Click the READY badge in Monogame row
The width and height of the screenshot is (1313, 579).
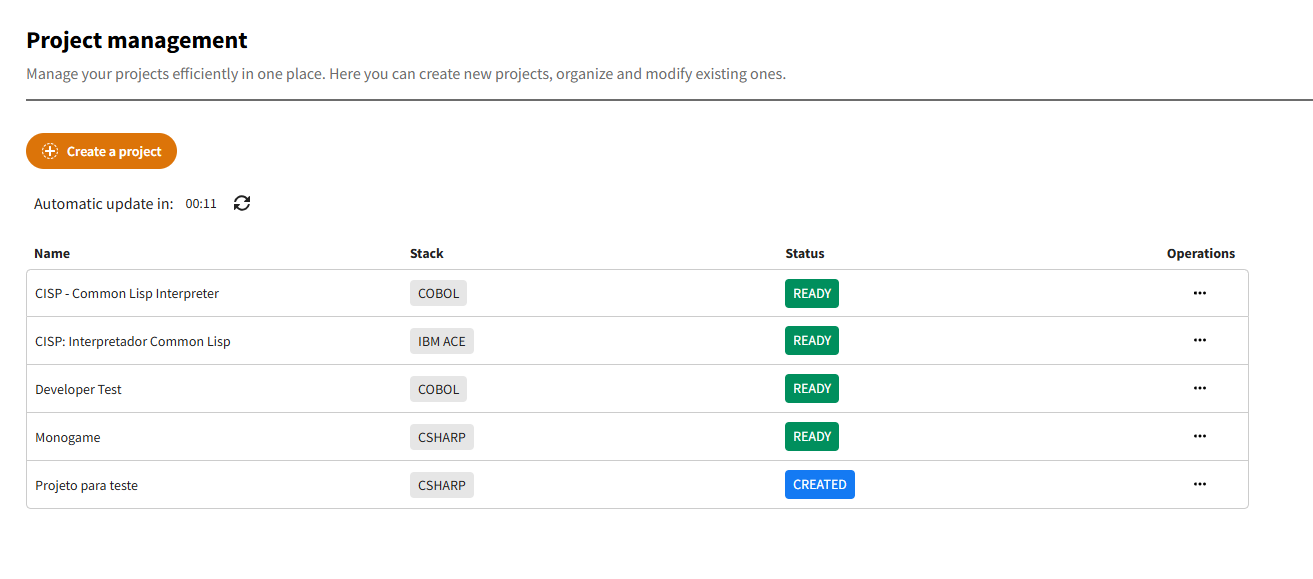pos(811,437)
